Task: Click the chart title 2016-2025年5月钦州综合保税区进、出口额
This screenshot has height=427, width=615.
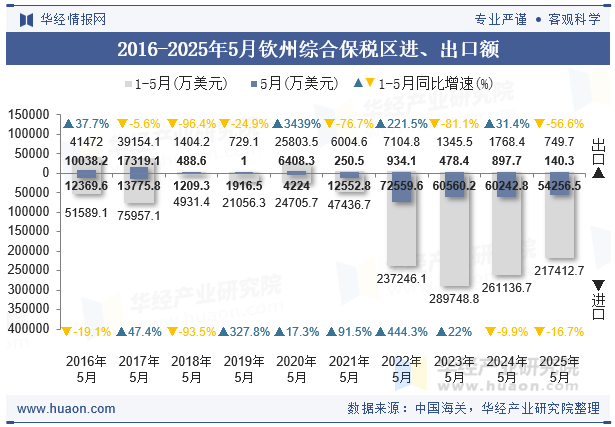Action: pos(308,49)
